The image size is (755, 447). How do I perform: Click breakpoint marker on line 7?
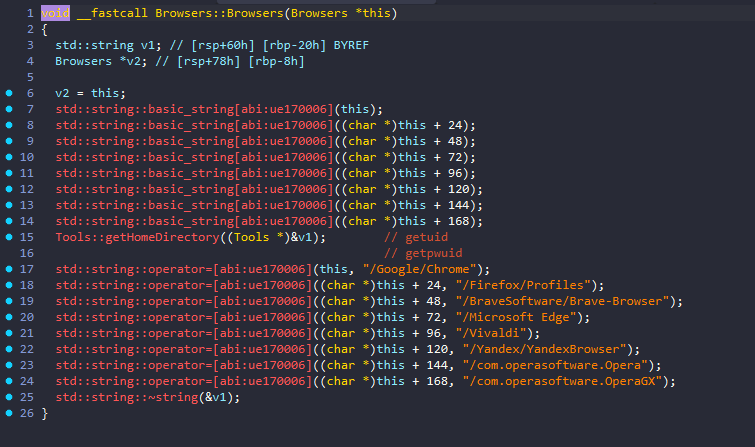click(9, 109)
